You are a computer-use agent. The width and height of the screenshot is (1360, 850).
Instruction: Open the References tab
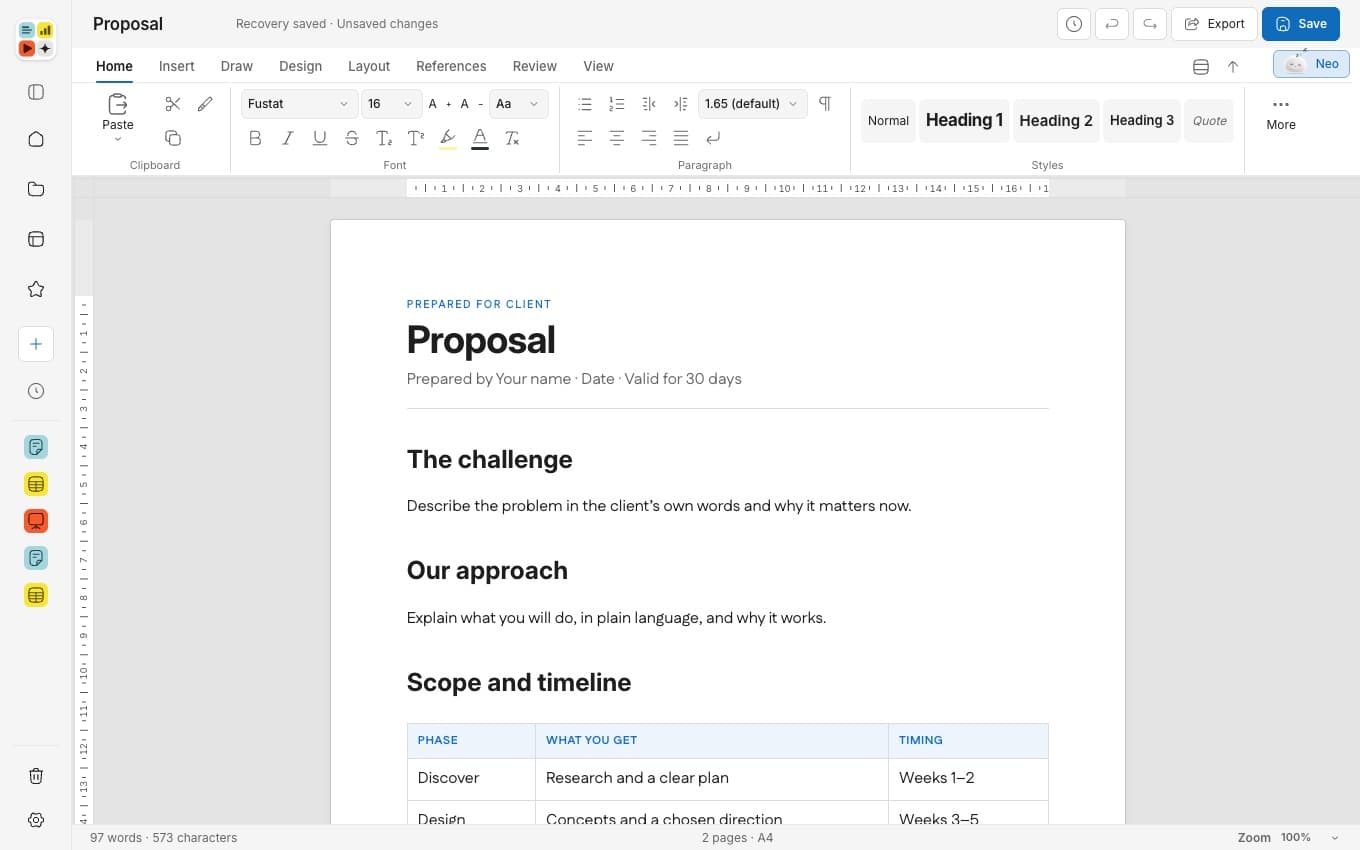tap(451, 66)
